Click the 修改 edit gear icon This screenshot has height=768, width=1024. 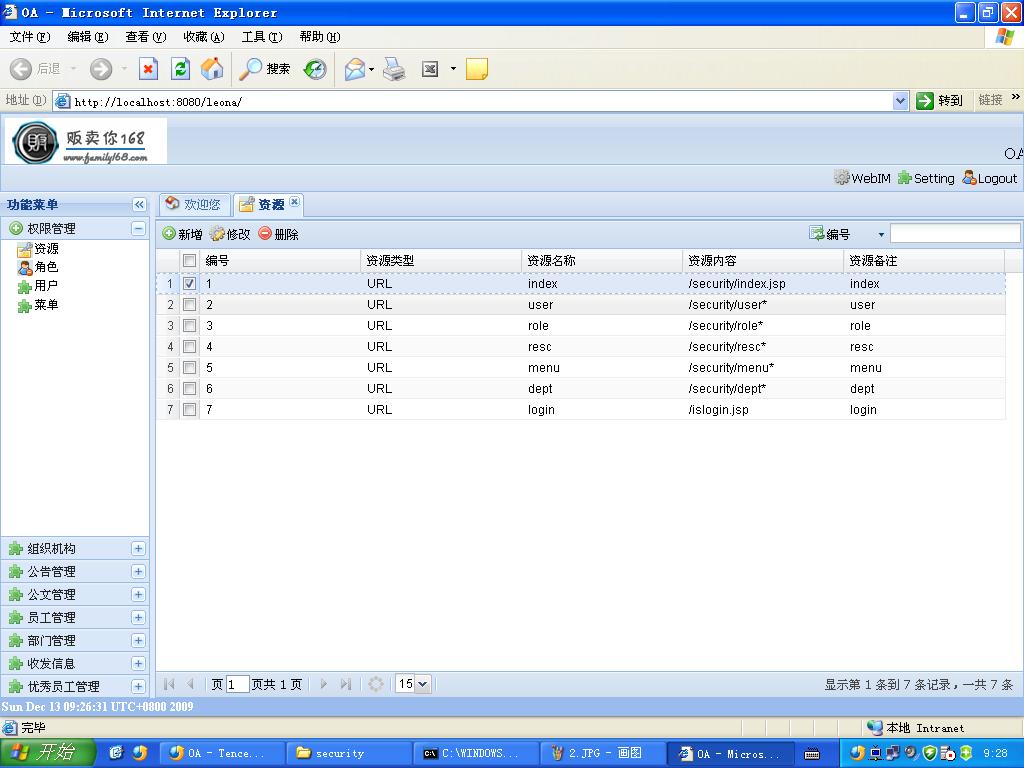[217, 234]
